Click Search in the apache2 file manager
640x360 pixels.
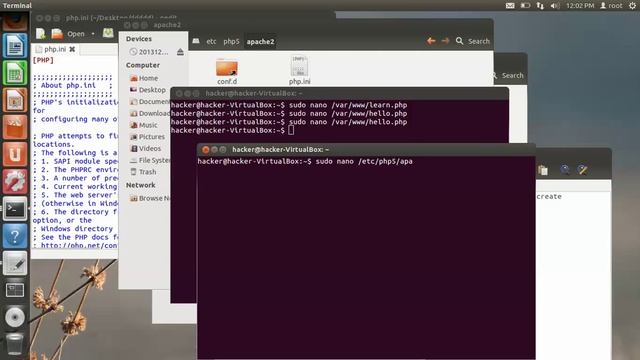pyautogui.click(x=473, y=41)
